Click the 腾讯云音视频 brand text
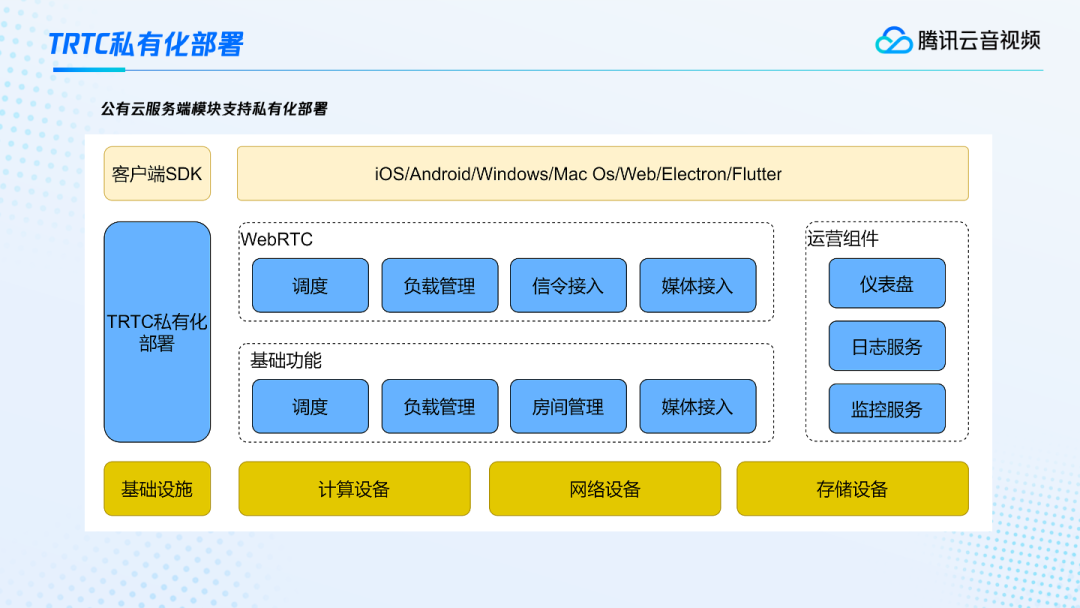Image resolution: width=1080 pixels, height=608 pixels. [x=979, y=41]
